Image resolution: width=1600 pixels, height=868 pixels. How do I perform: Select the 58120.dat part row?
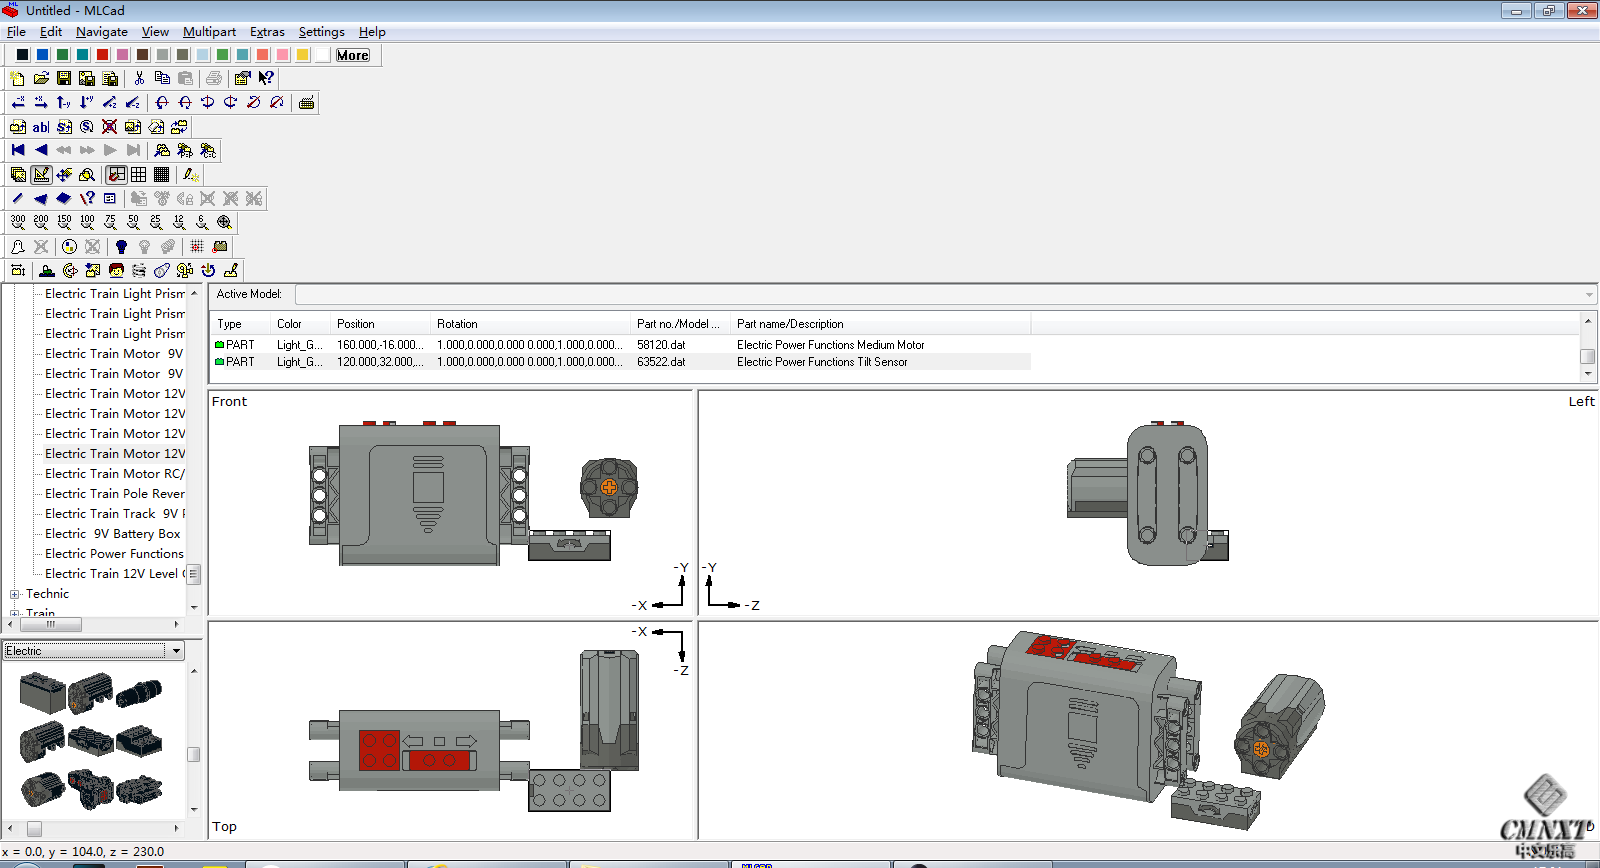click(x=620, y=345)
